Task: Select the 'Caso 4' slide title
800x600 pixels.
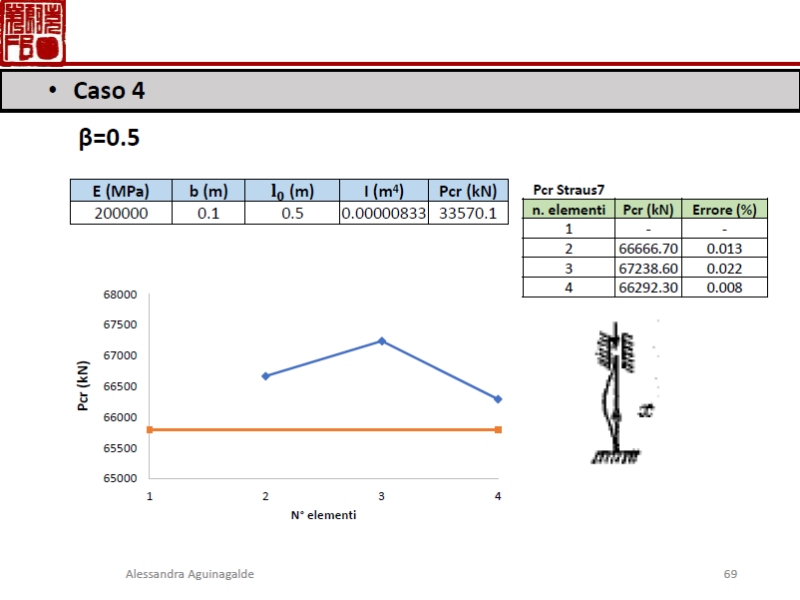Action: pyautogui.click(x=109, y=91)
